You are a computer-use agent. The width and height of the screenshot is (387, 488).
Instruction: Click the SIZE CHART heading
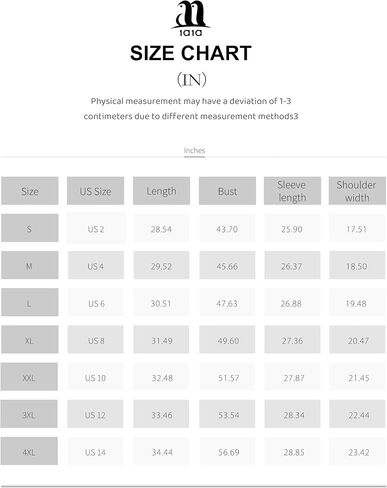pyautogui.click(x=191, y=53)
